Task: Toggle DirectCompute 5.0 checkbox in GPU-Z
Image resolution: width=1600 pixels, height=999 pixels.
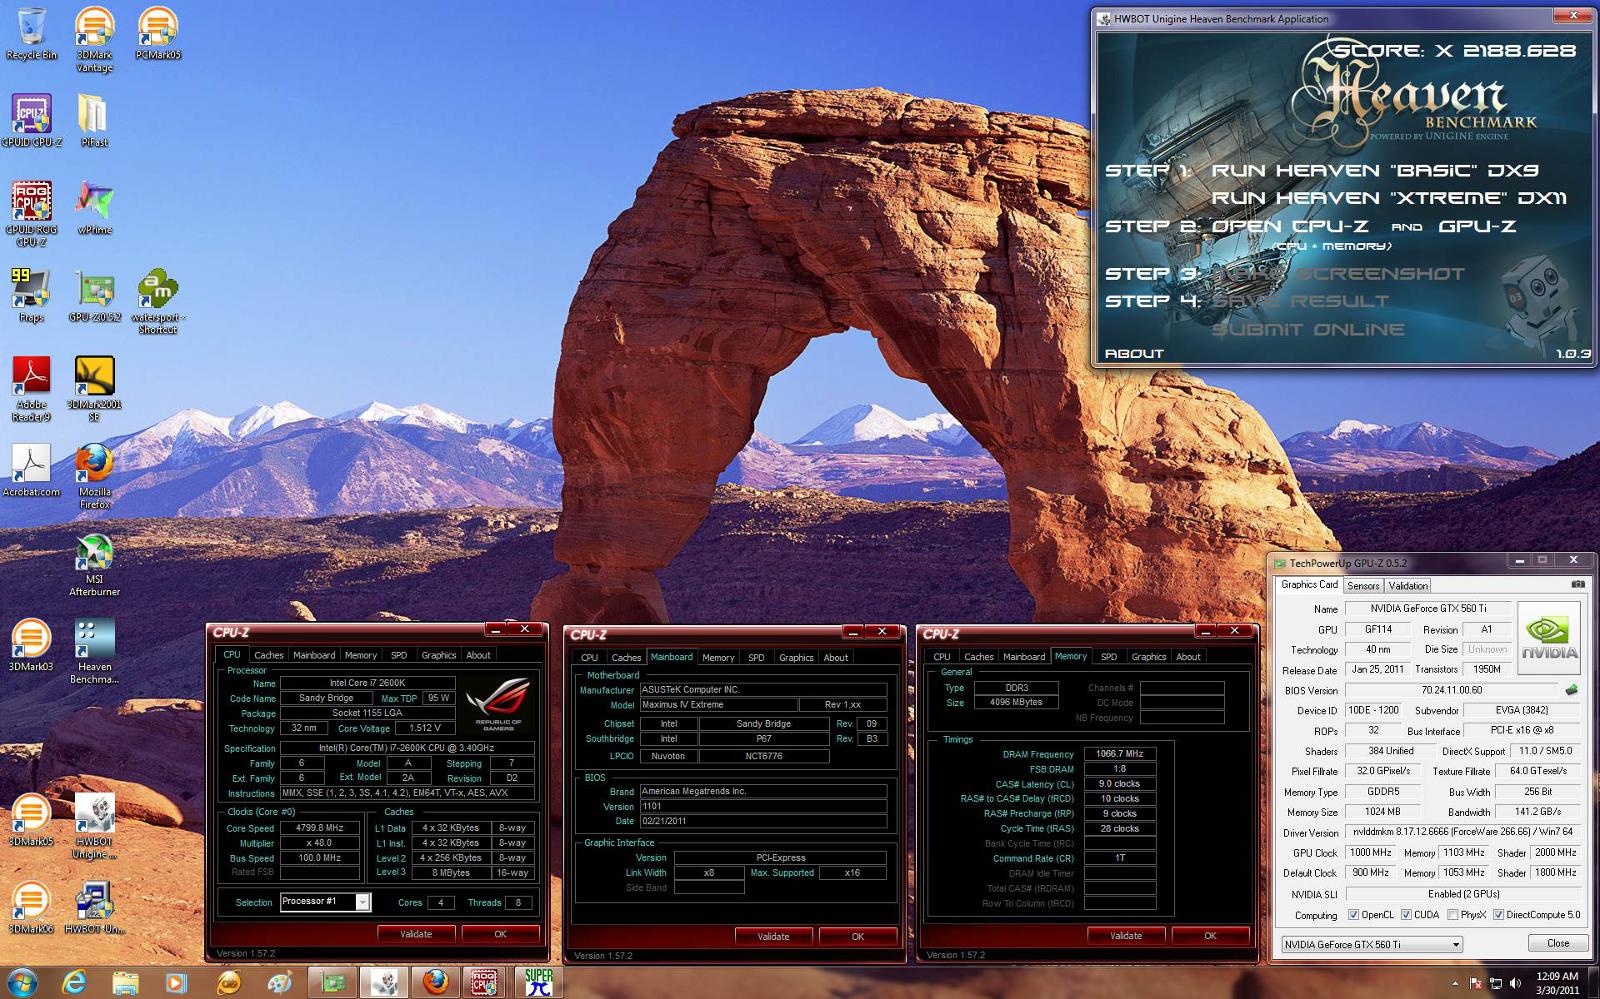Action: [x=1498, y=915]
